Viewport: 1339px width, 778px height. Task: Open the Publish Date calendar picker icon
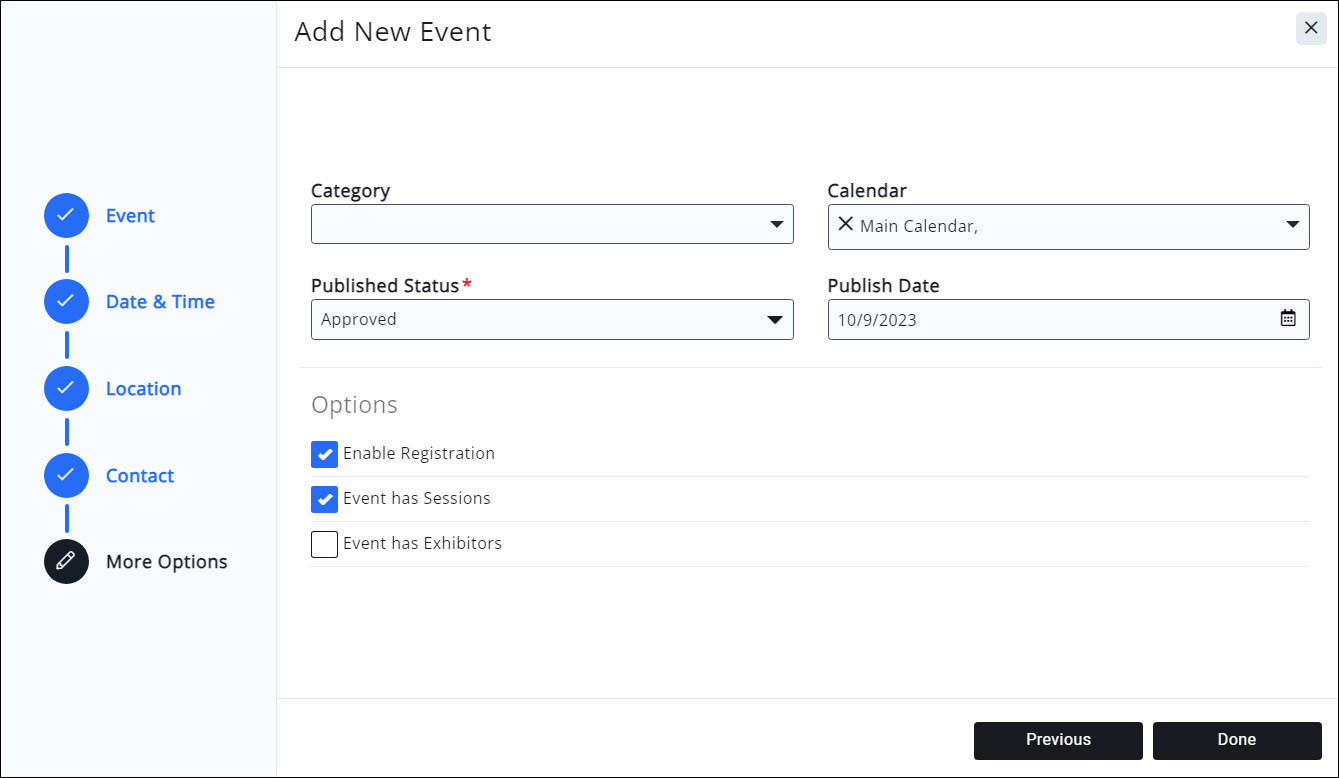coord(1288,319)
